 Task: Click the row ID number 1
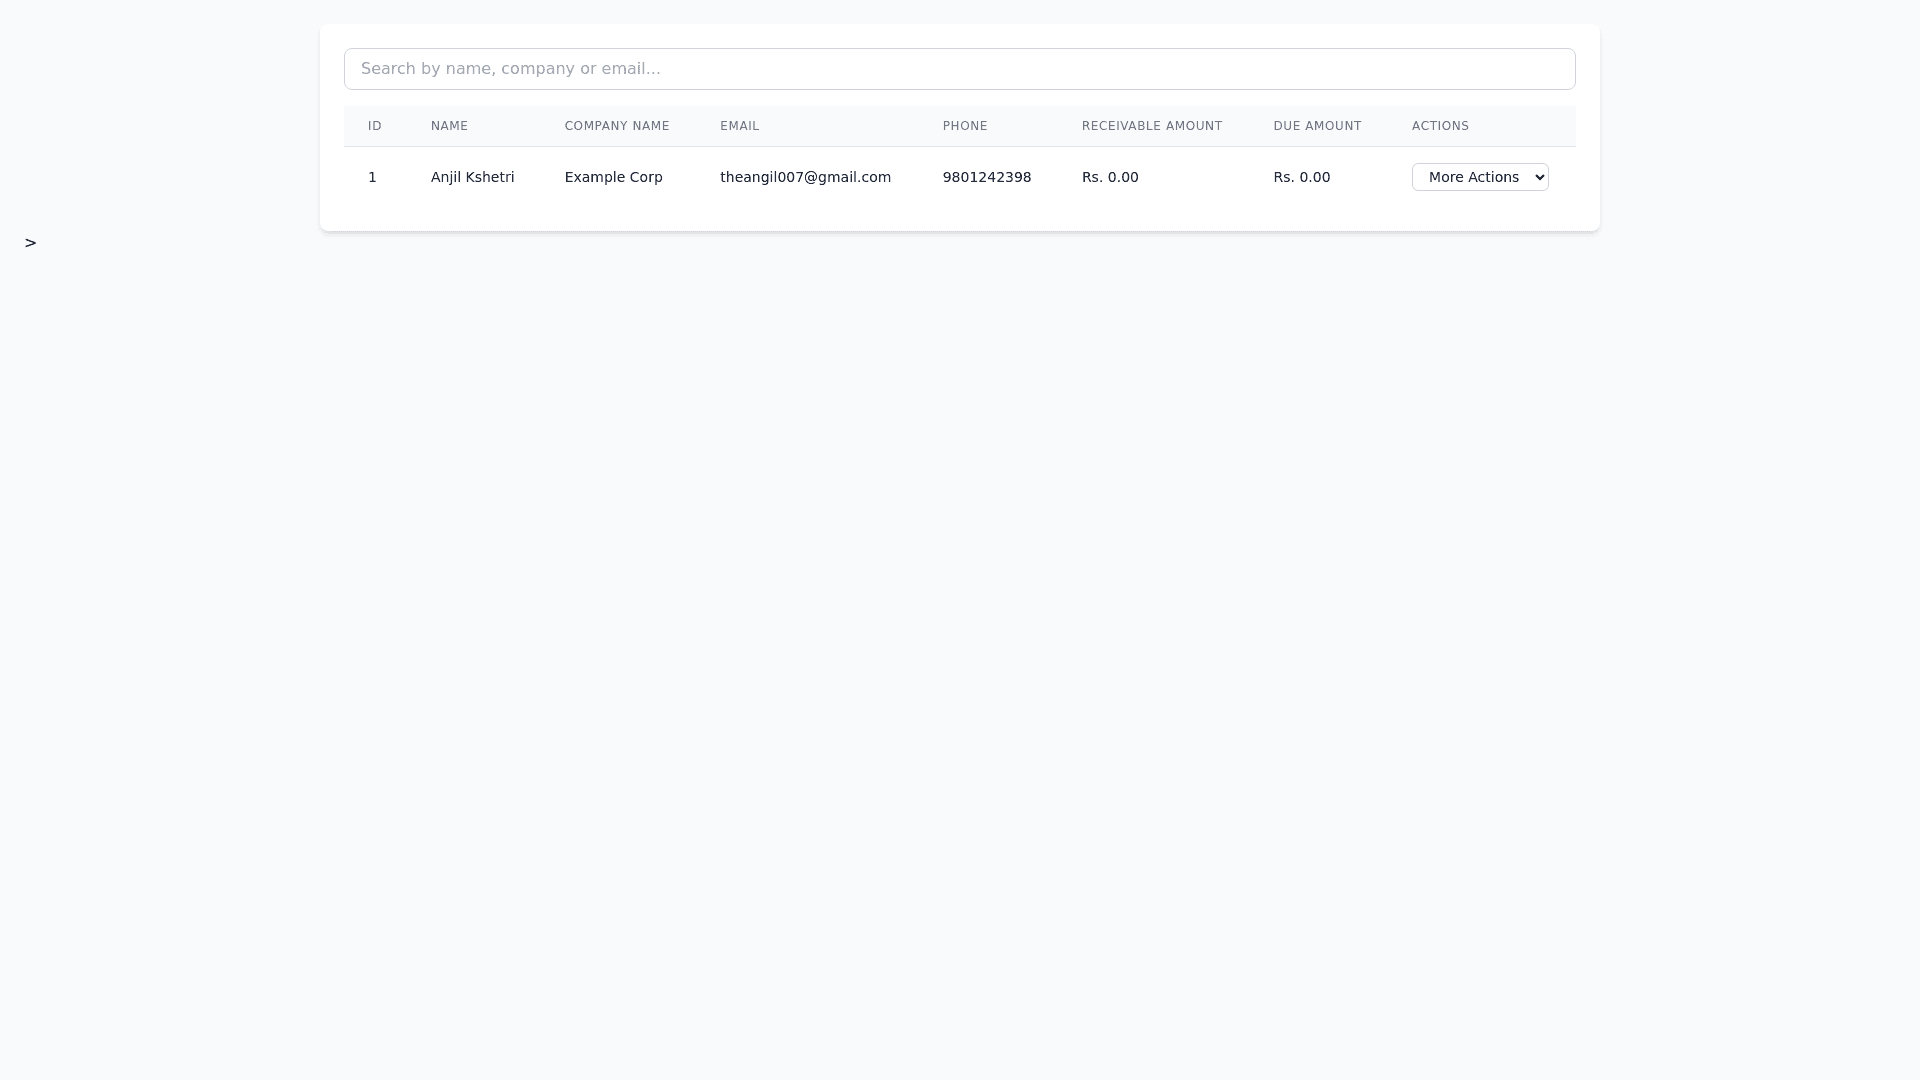coord(372,177)
